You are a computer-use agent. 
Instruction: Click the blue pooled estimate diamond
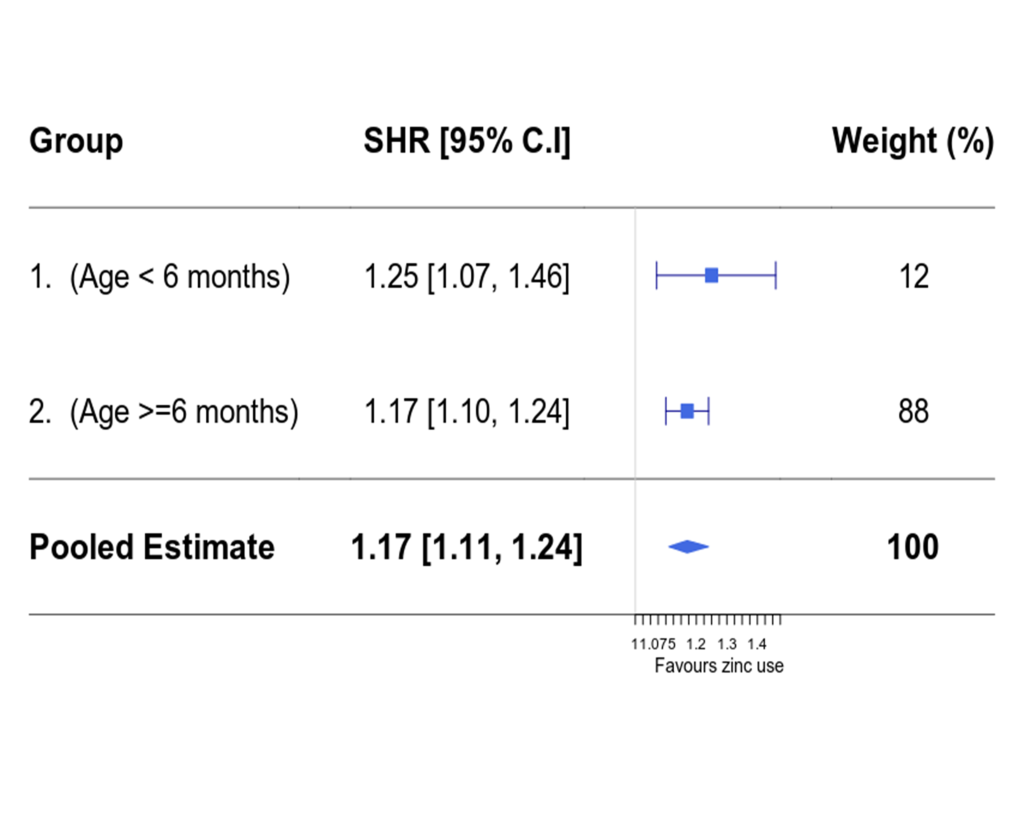pyautogui.click(x=688, y=547)
